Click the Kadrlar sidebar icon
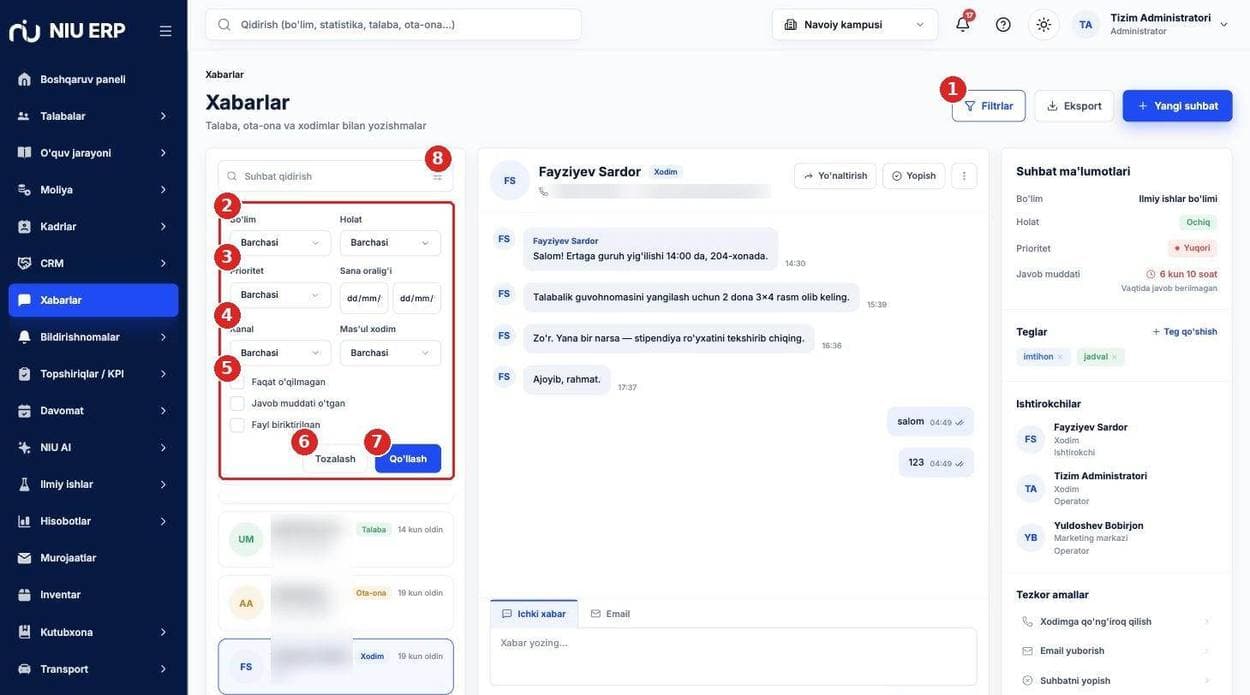 pos(24,227)
